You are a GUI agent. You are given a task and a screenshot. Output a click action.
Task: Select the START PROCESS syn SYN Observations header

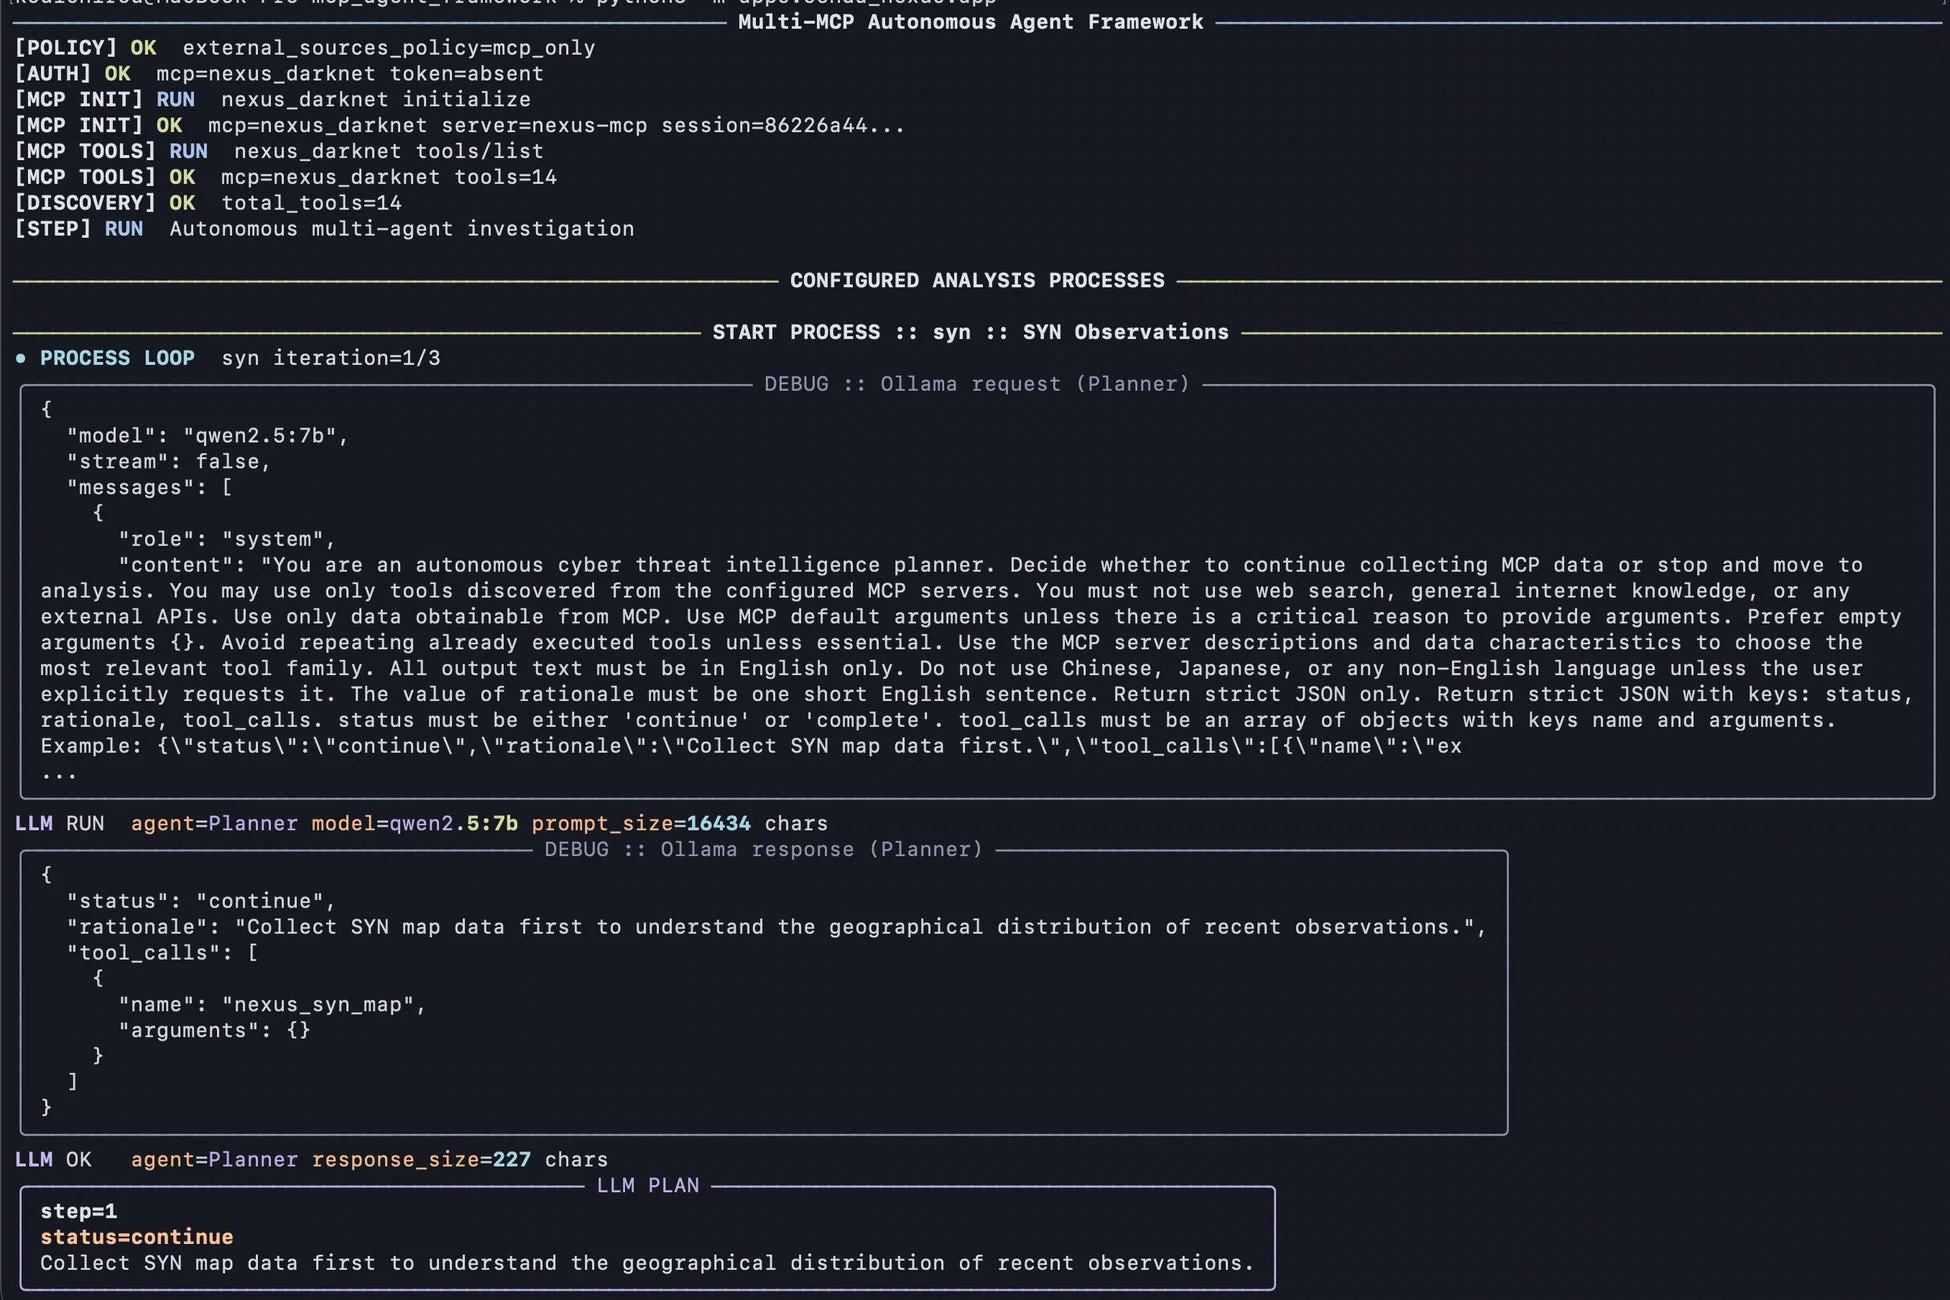click(970, 331)
